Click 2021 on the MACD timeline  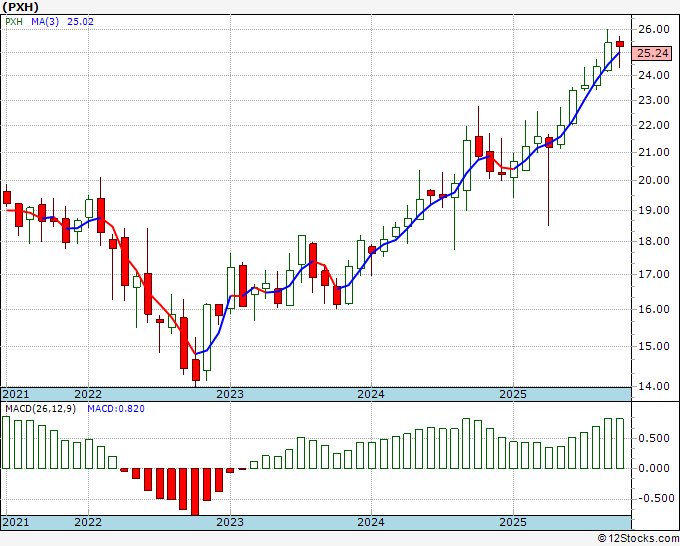pos(16,522)
